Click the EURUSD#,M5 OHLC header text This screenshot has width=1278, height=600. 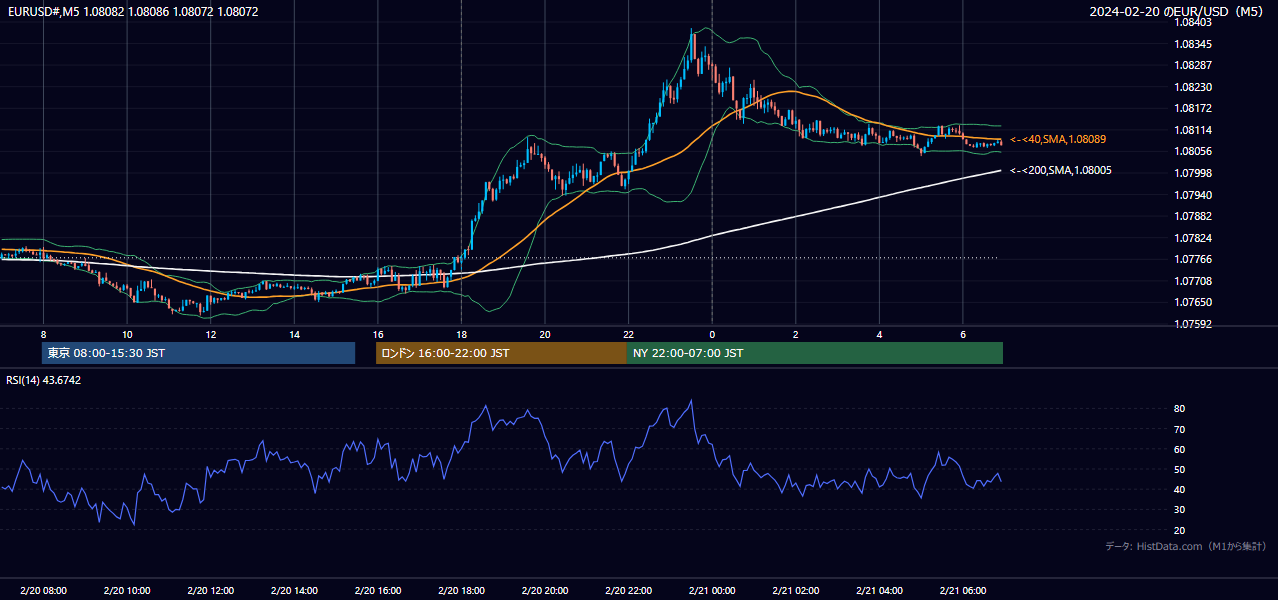131,11
